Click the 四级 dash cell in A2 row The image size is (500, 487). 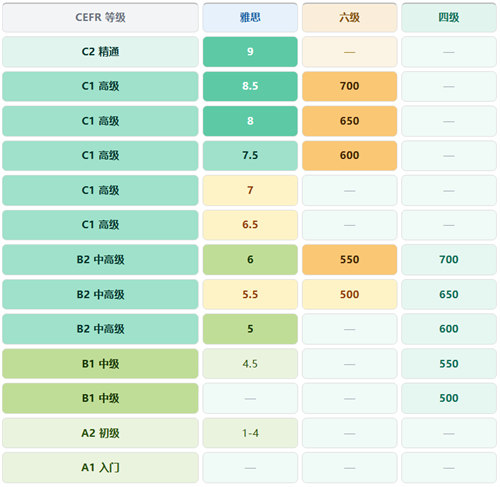pyautogui.click(x=449, y=433)
